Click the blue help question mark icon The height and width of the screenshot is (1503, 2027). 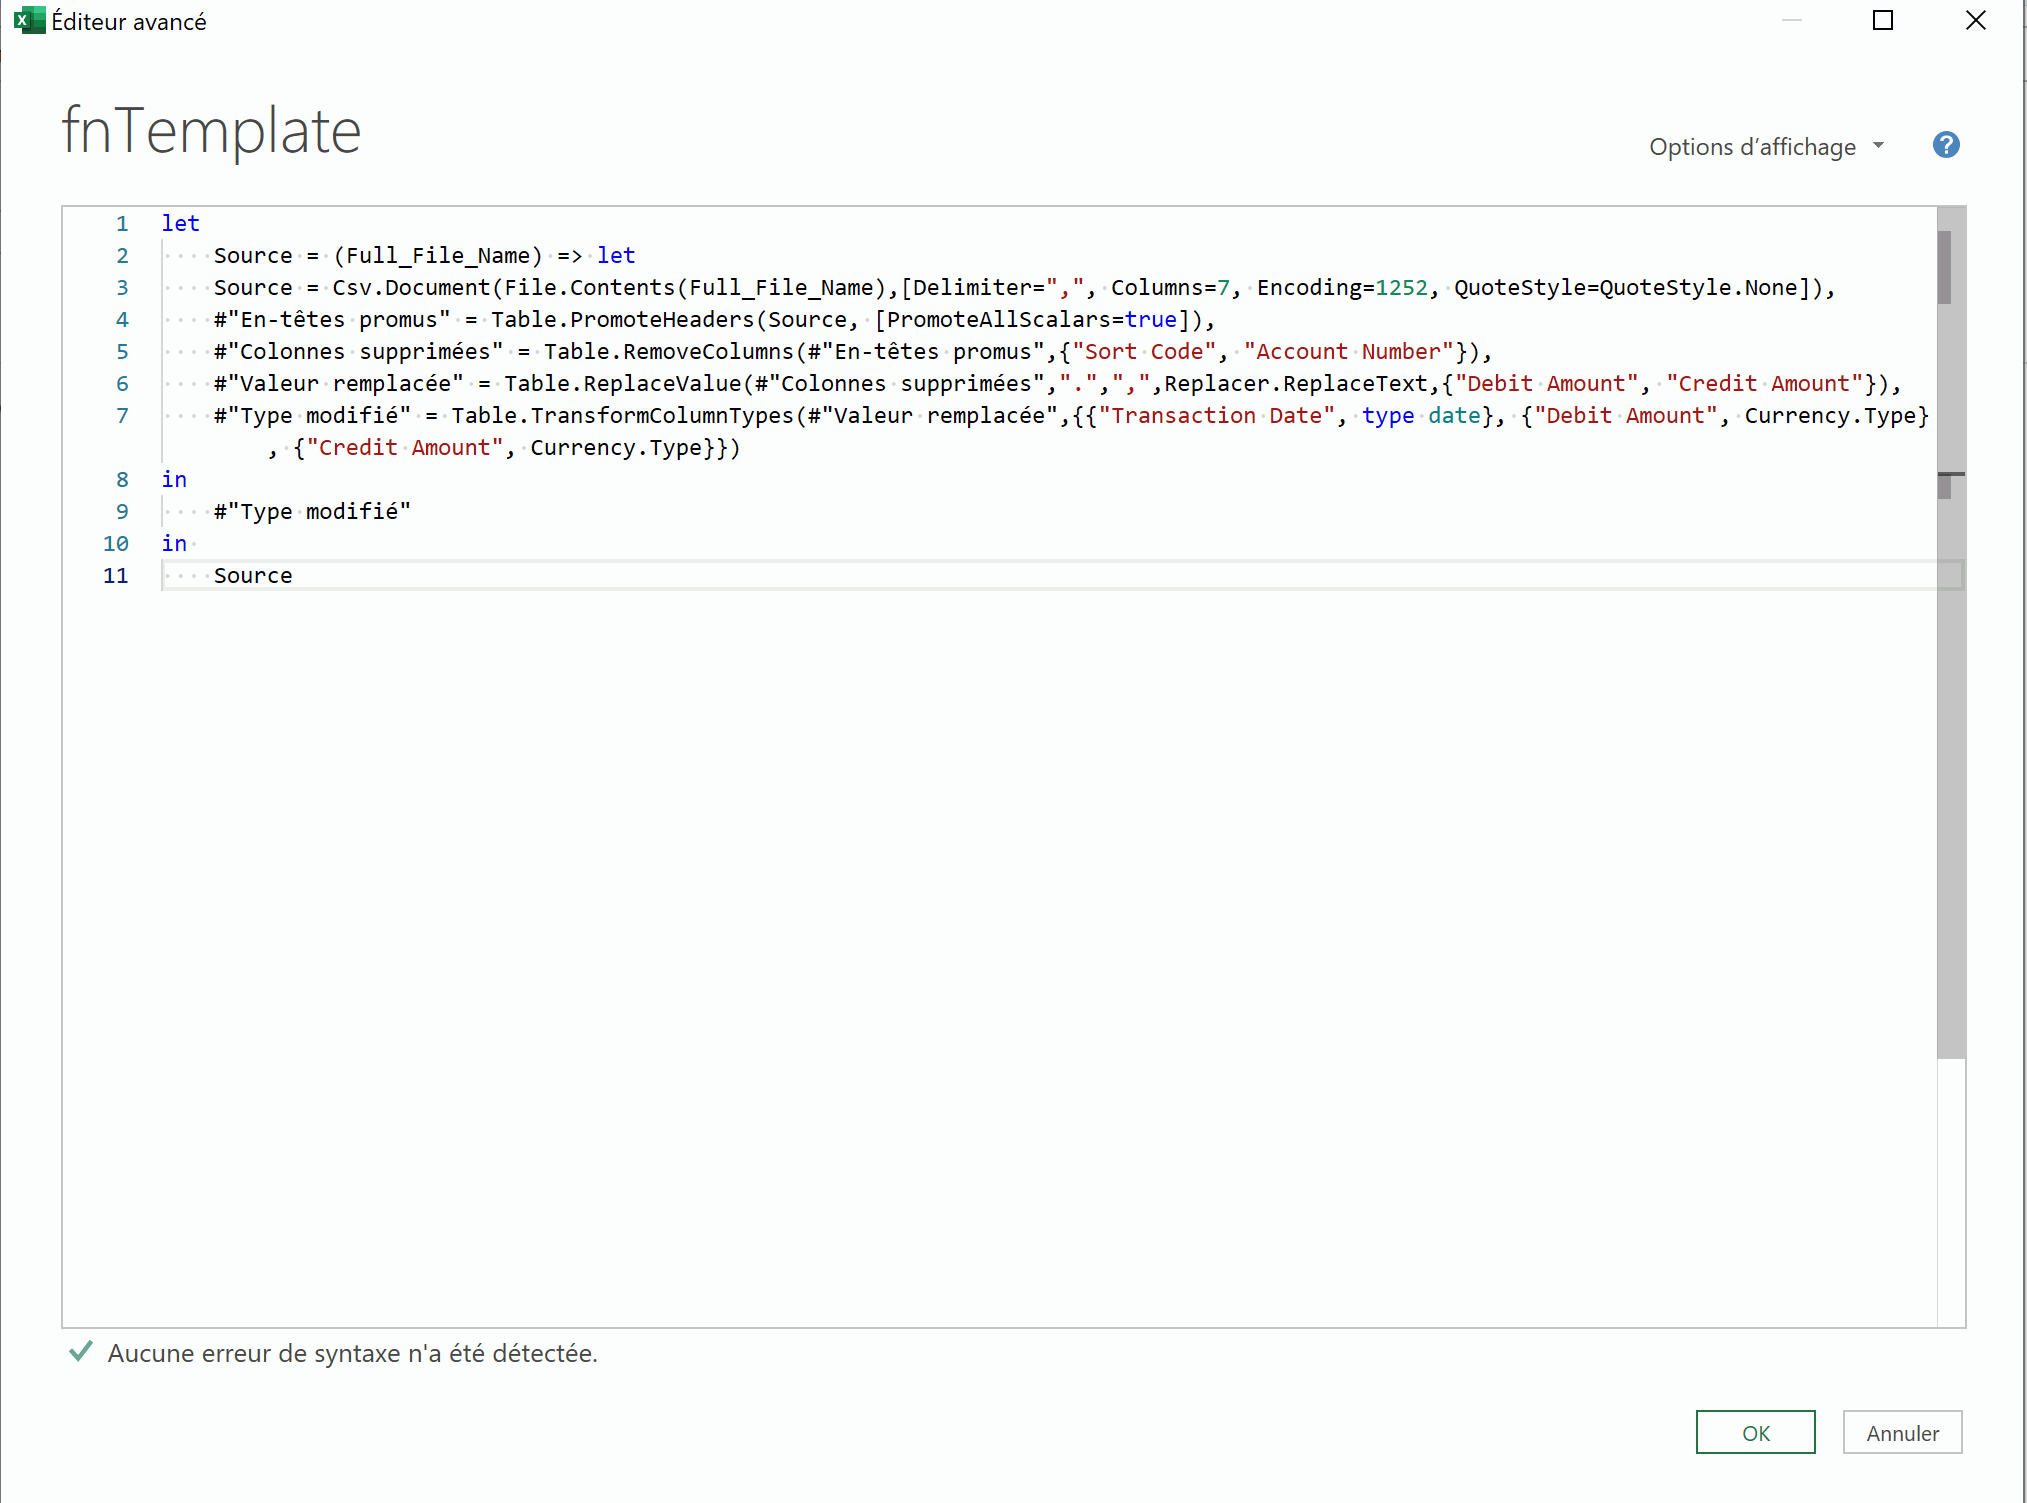(1945, 146)
